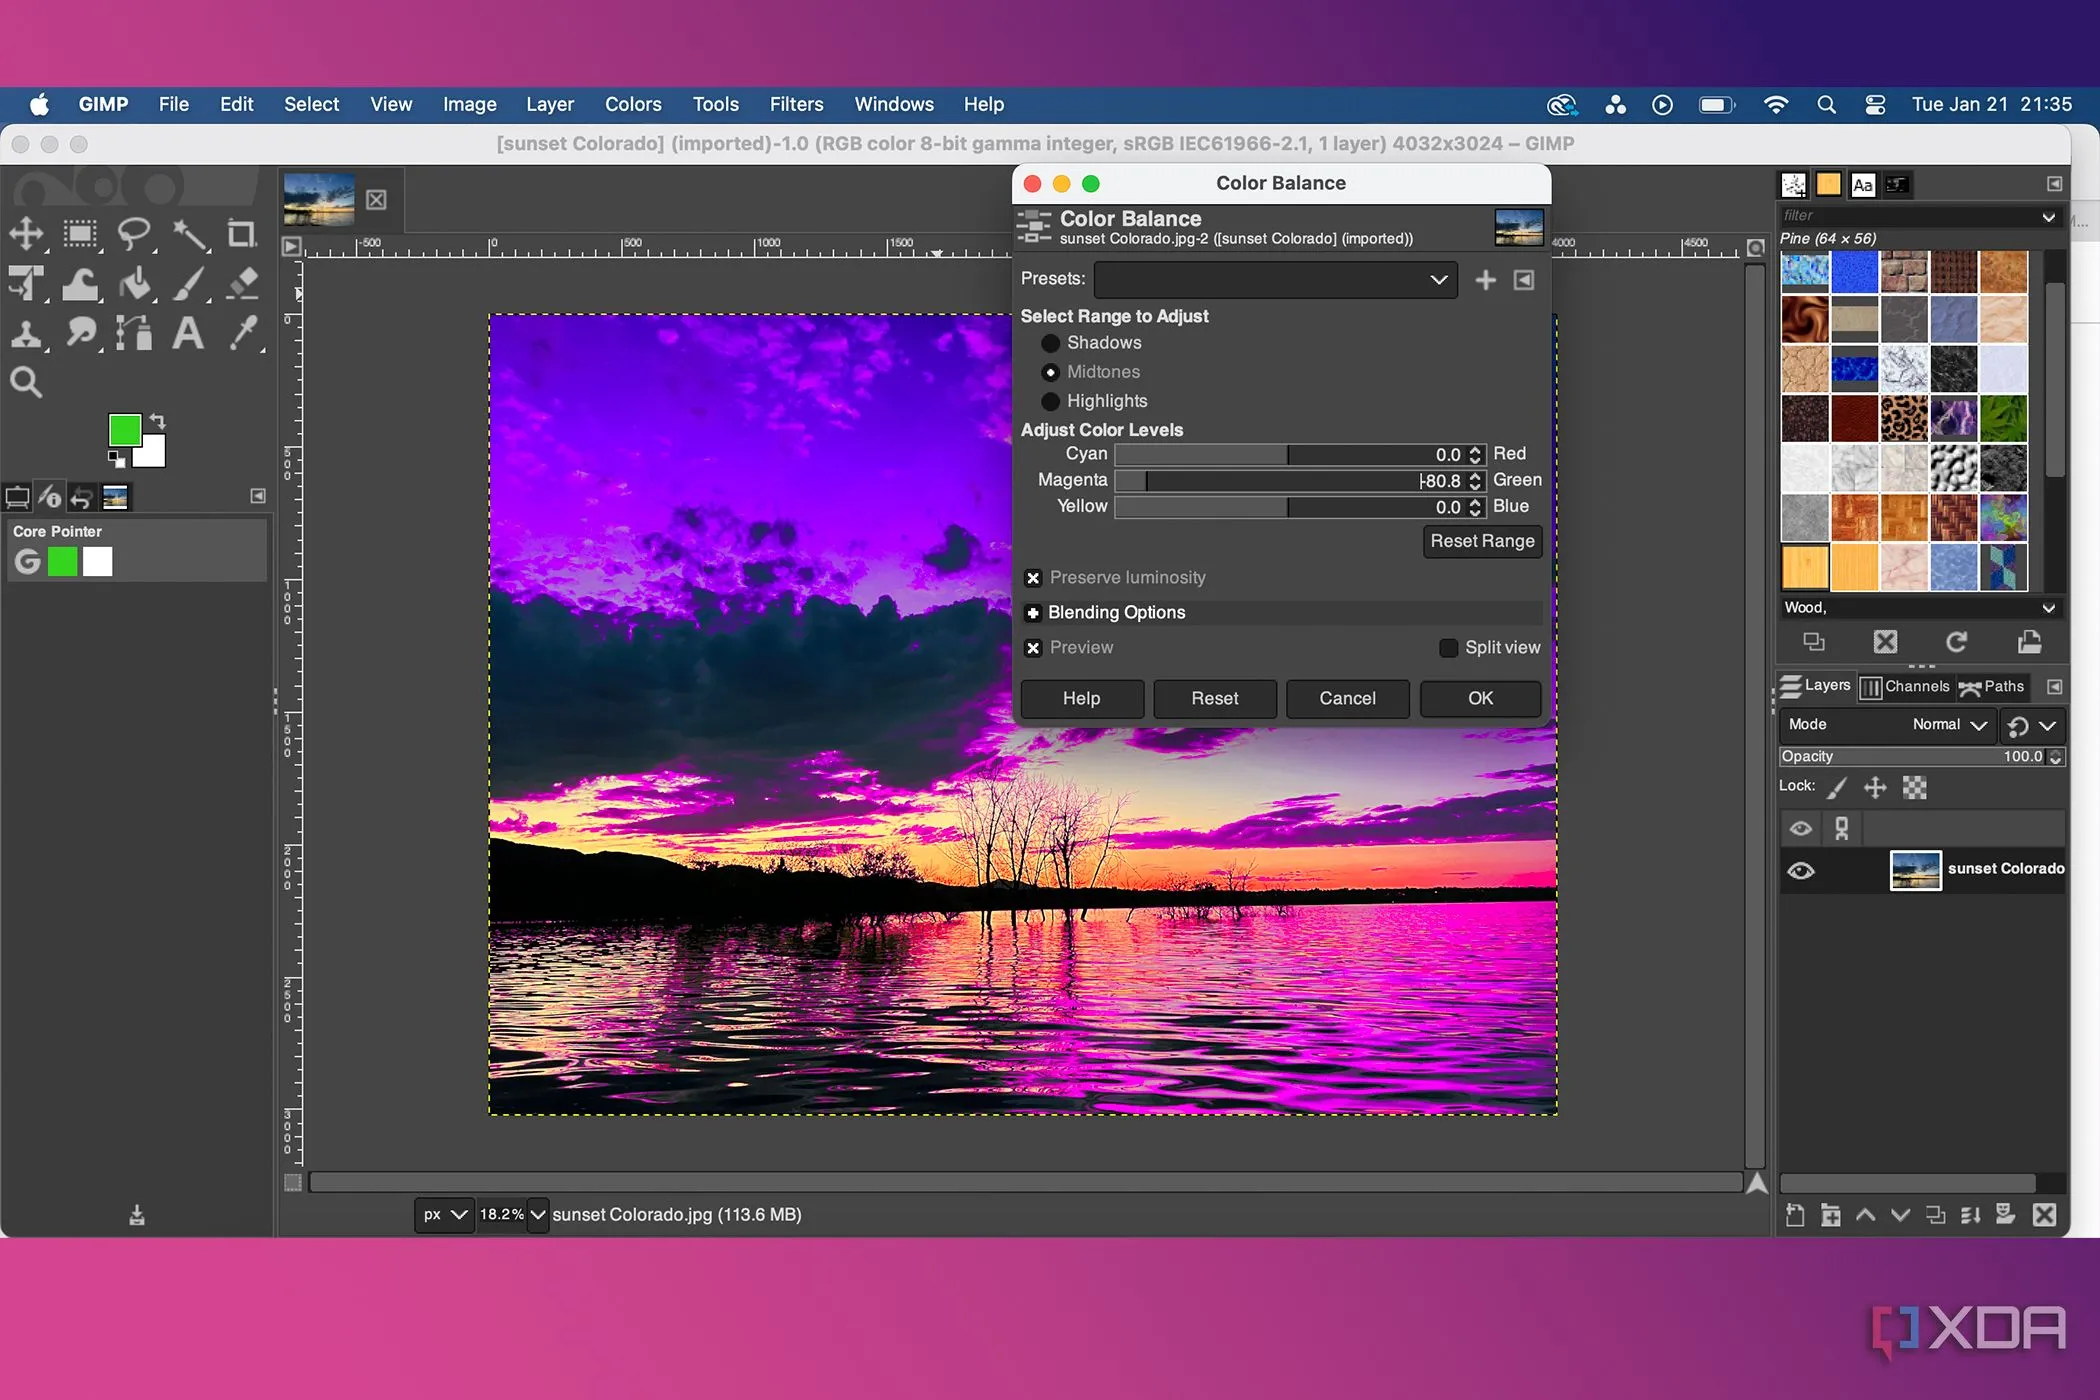Open the Windows menu

894,104
